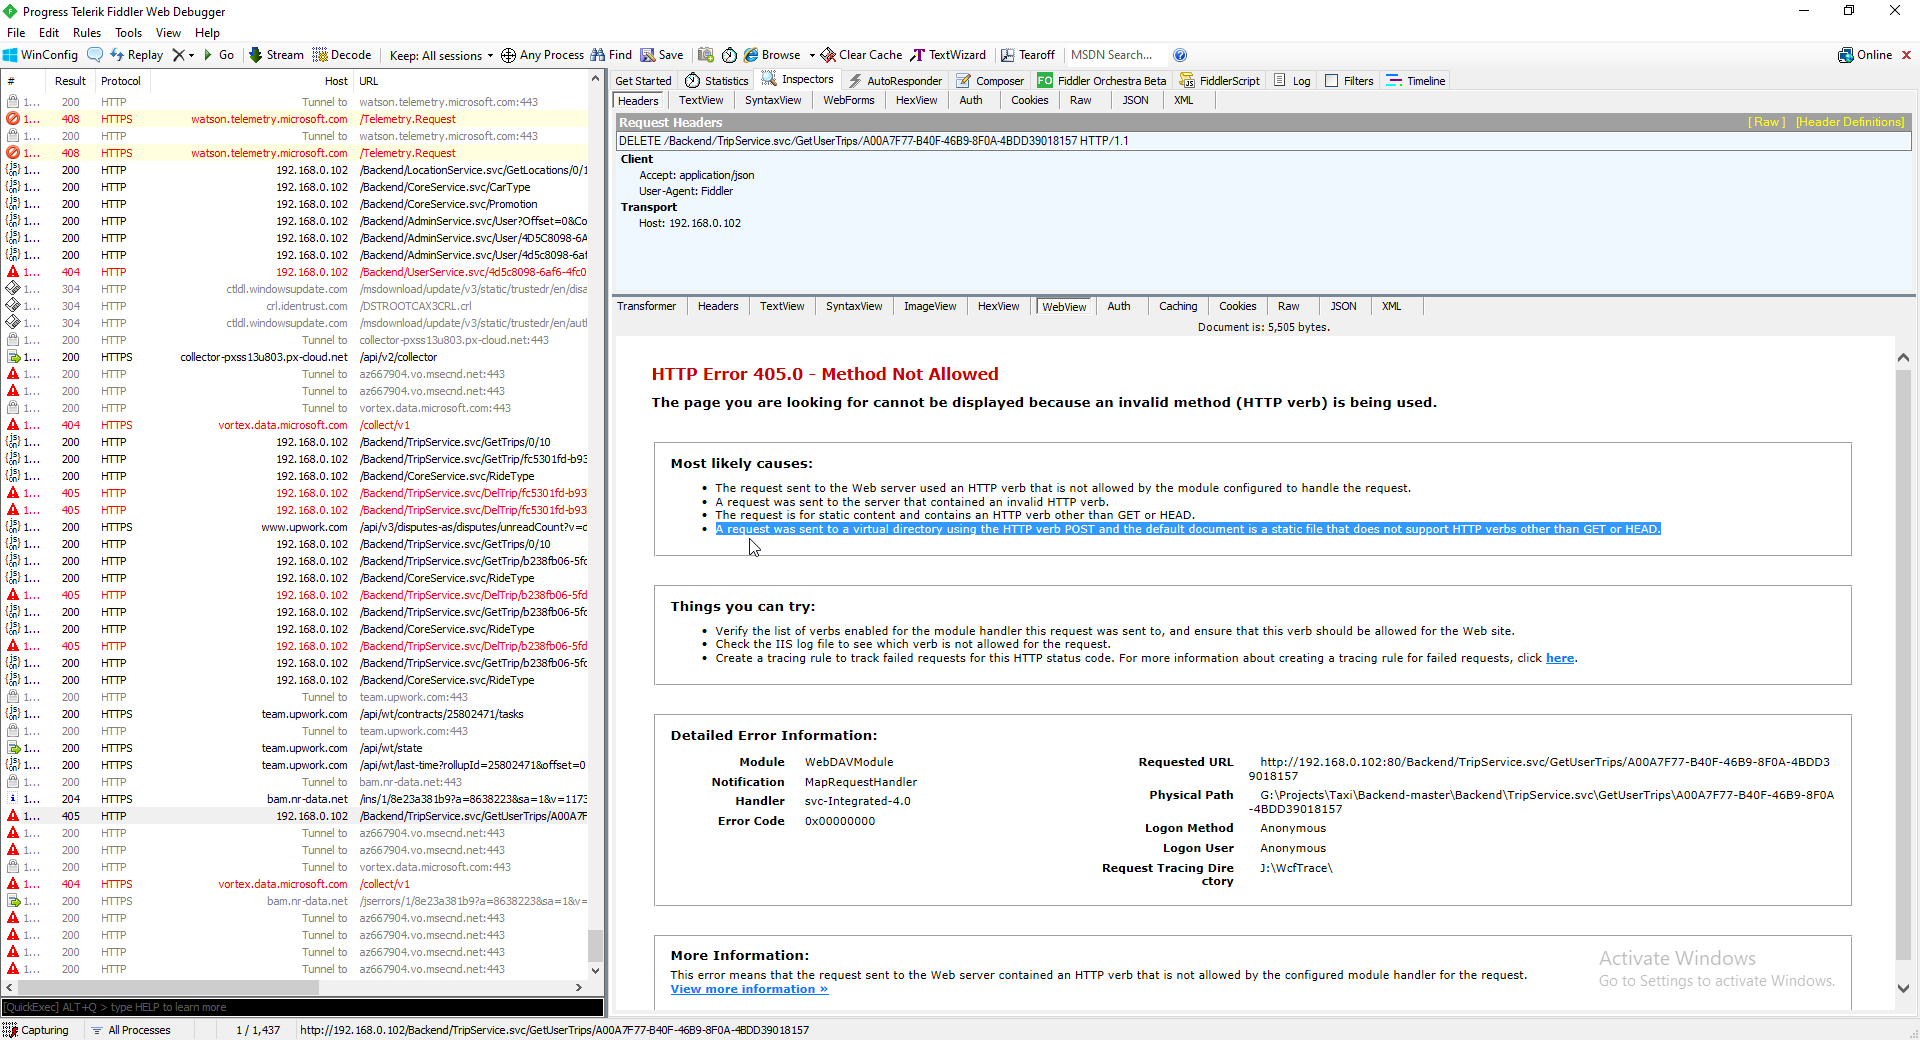Select the request WebForms tab
The height and width of the screenshot is (1040, 1920).
849,100
